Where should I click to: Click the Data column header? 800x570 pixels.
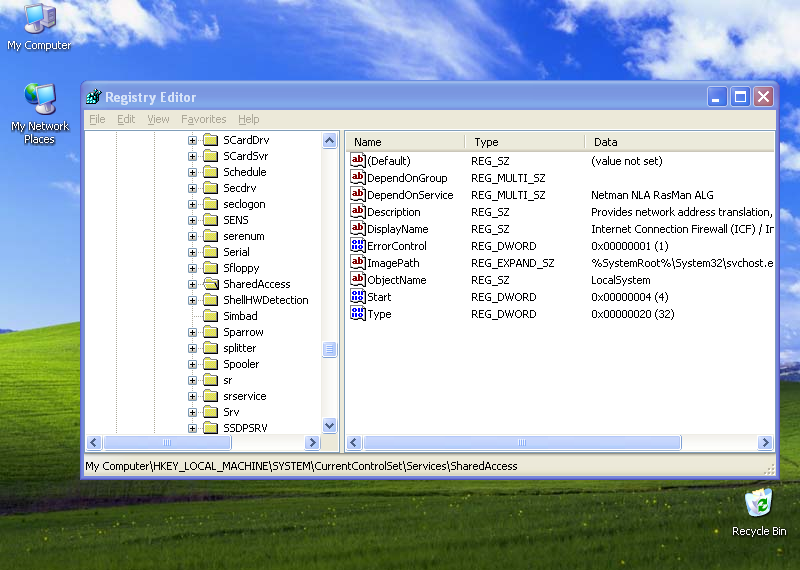click(680, 142)
